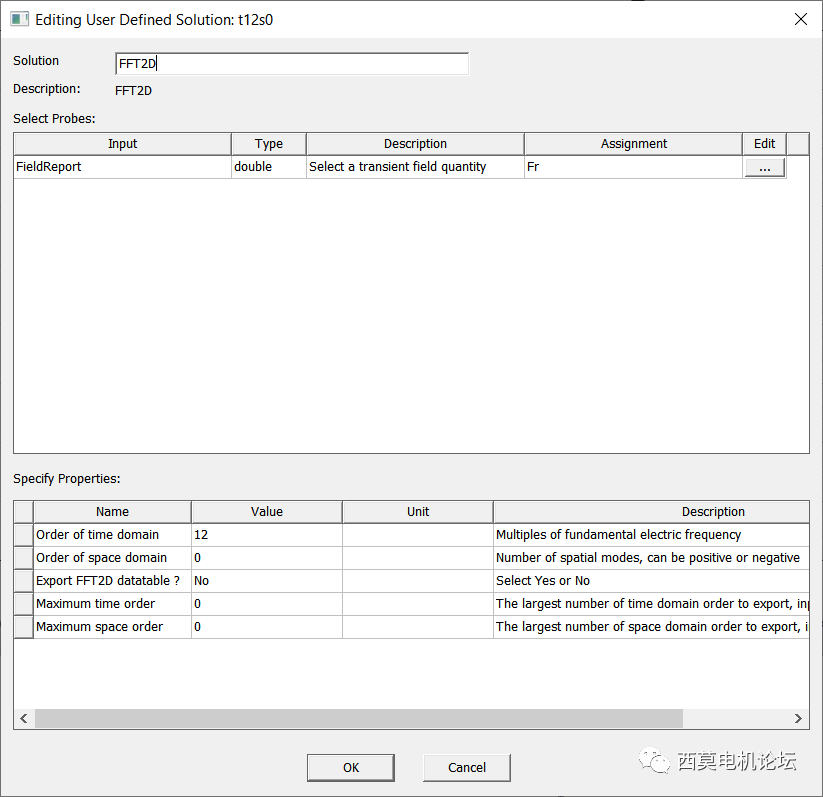Click the Input column header
This screenshot has height=797, width=823.
point(122,143)
